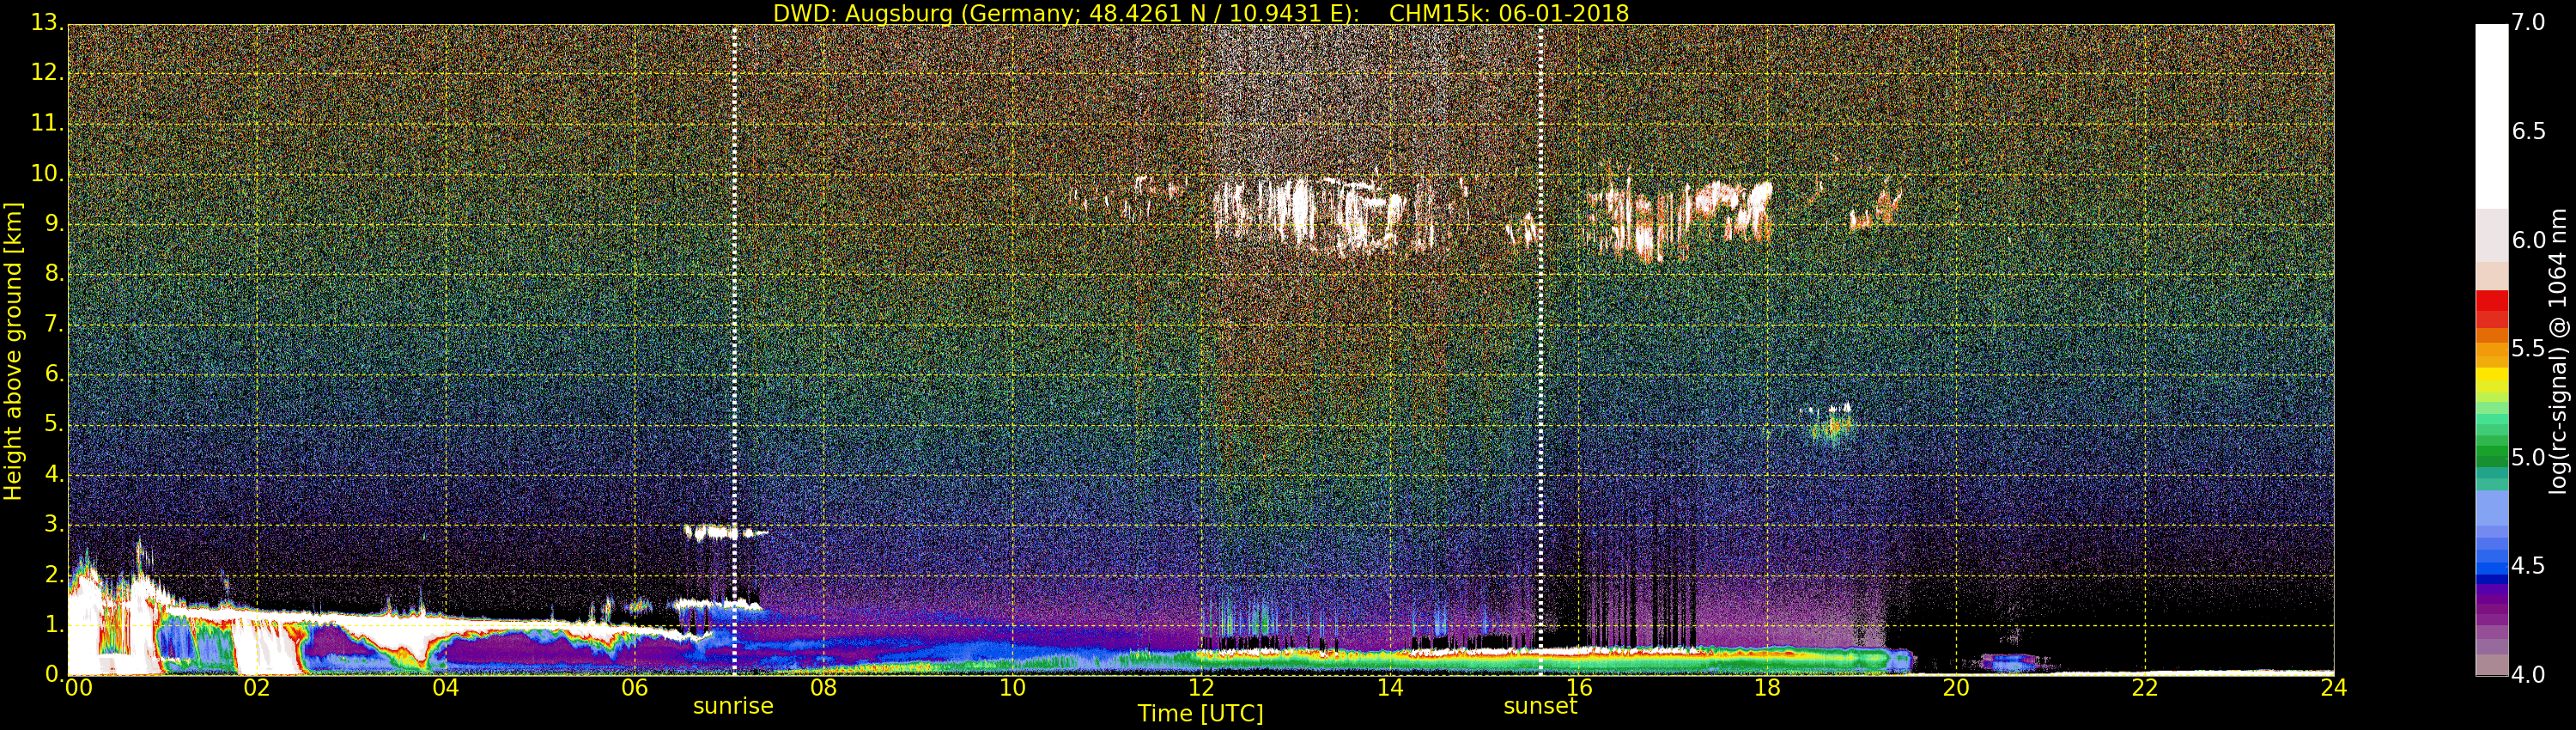Click the time-axis tick label '18'
This screenshot has height=730, width=2576.
coord(1768,688)
